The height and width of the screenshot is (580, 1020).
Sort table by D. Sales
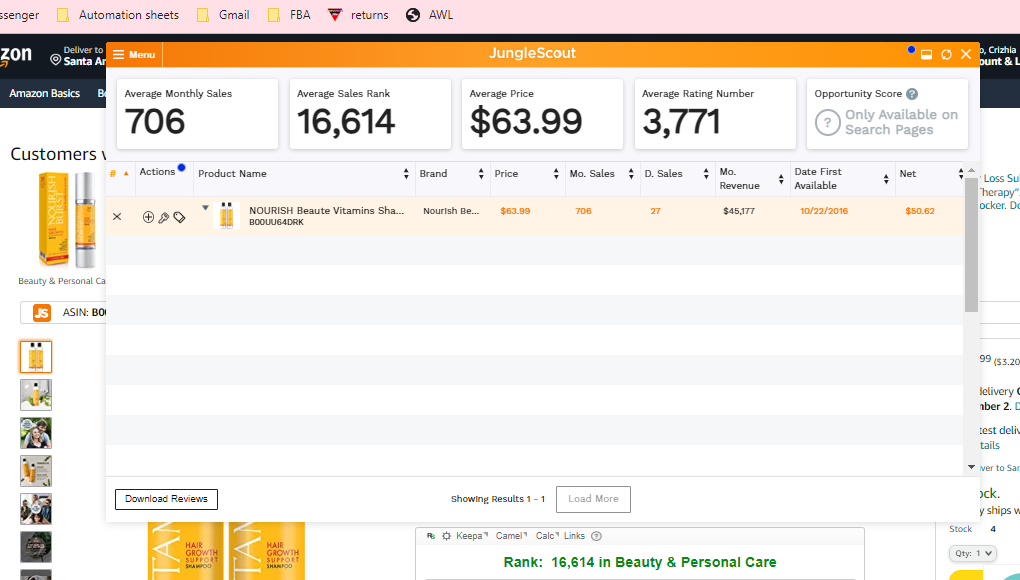[x=706, y=174]
